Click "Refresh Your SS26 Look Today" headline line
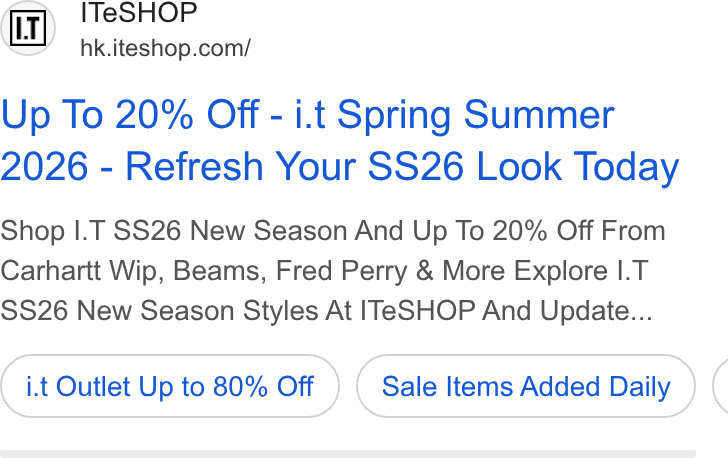728x458 pixels. (402, 166)
